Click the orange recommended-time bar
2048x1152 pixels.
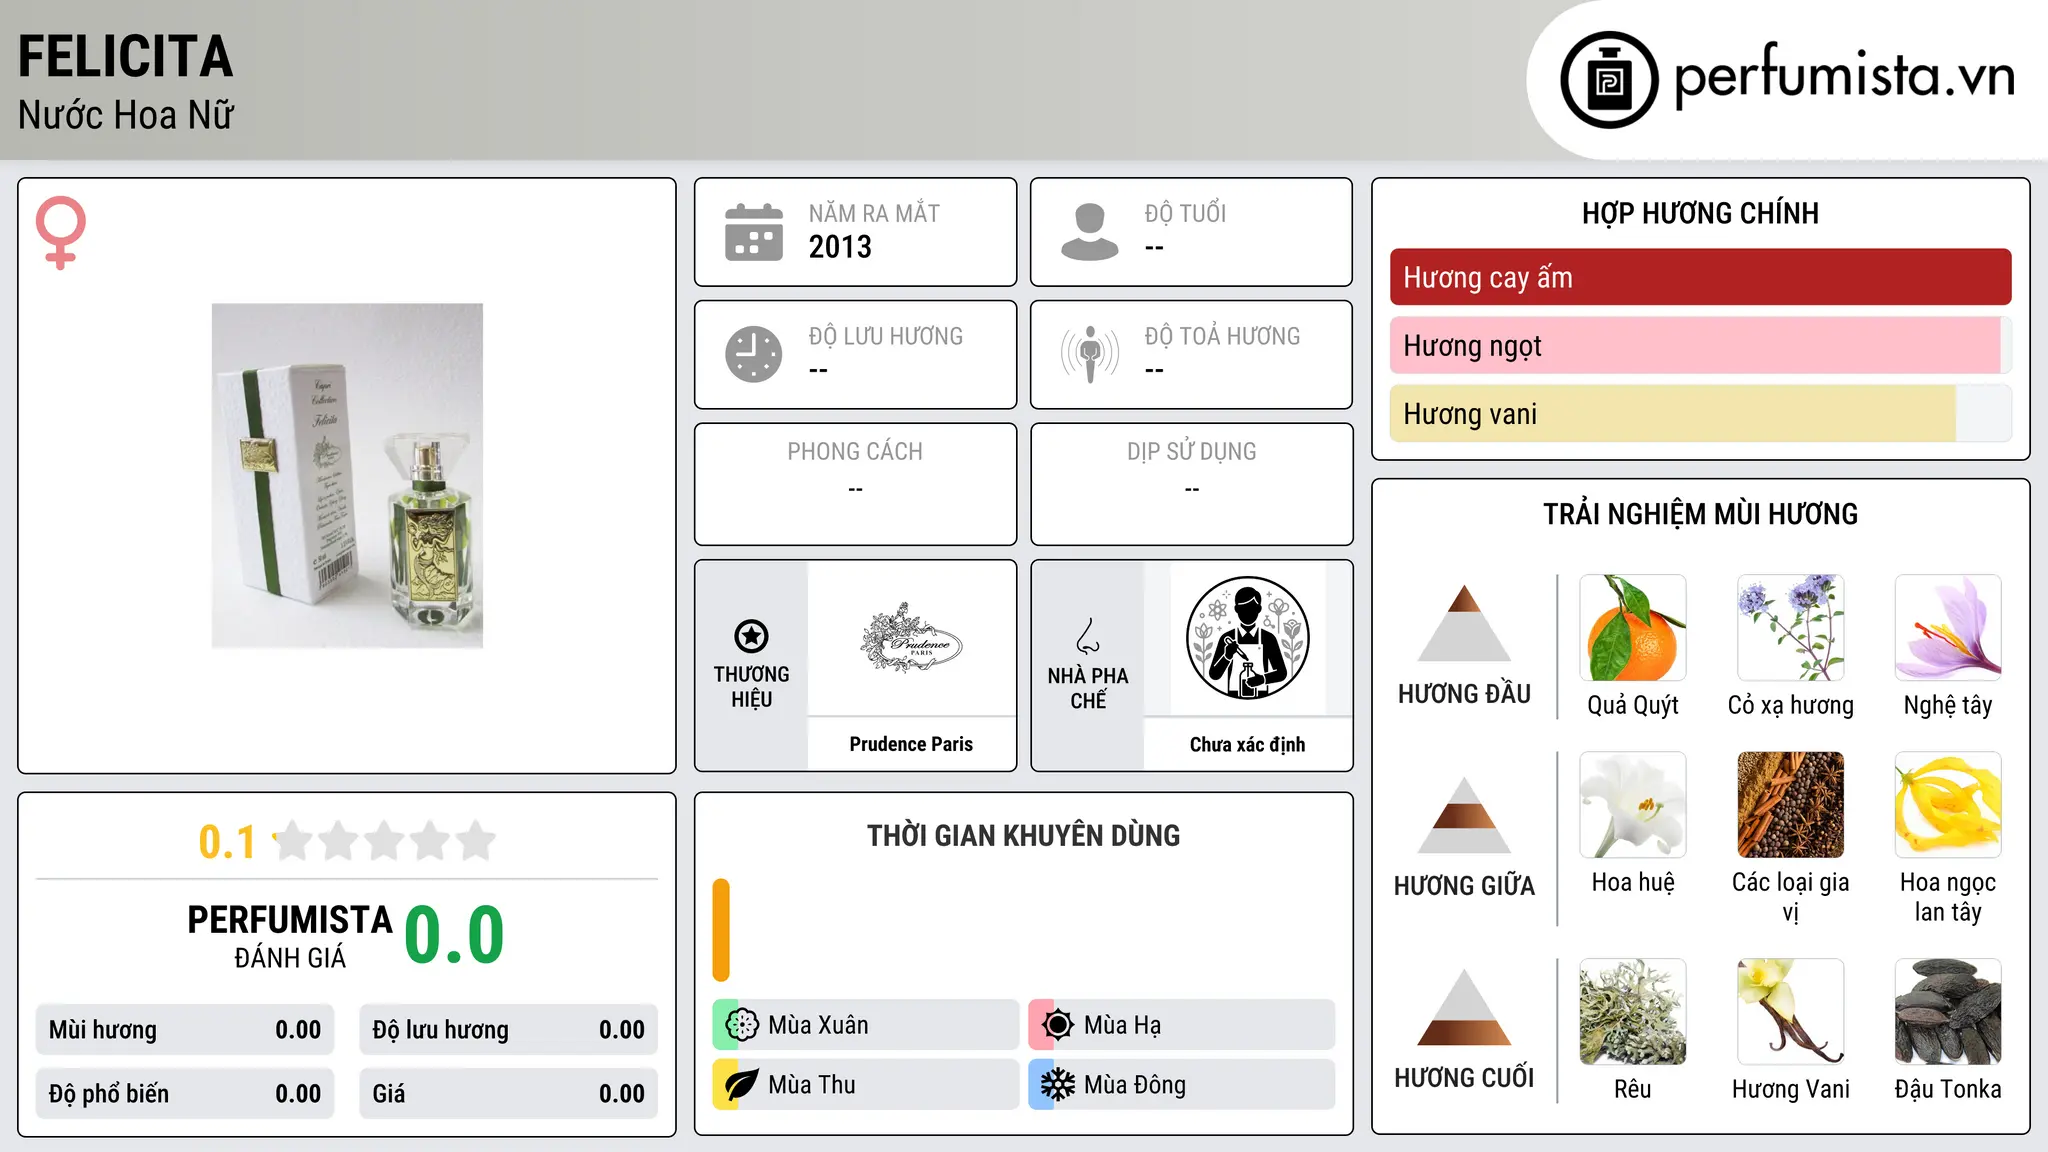tap(721, 930)
